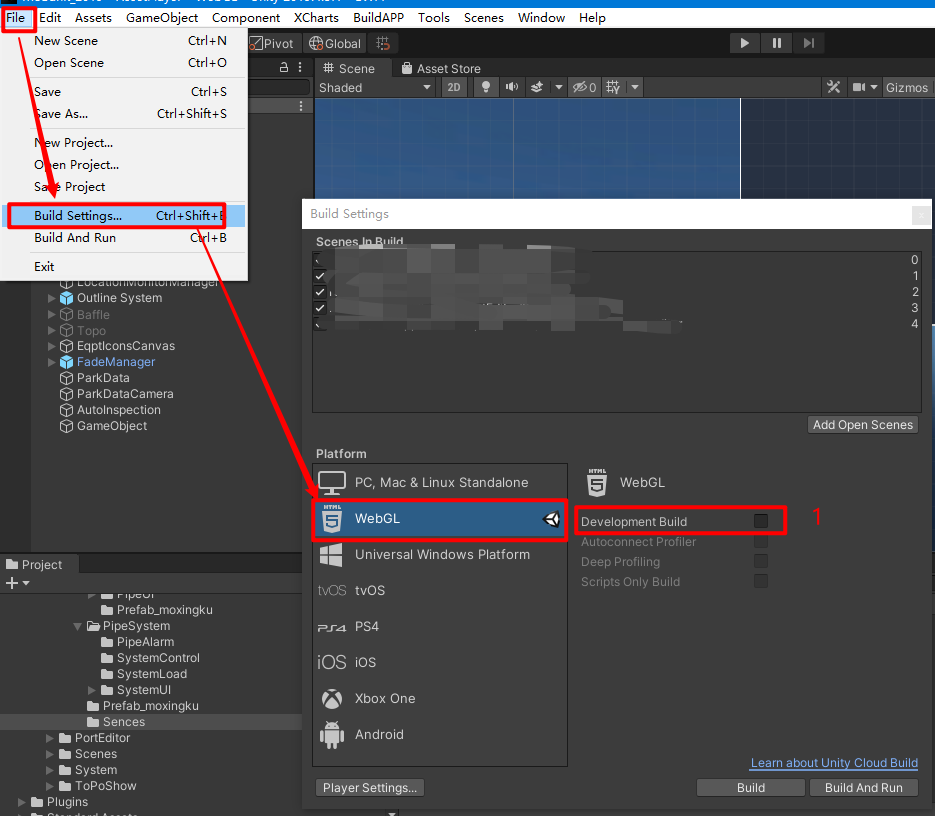
Task: Toggle hidden objects visibility eye icon
Action: (x=584, y=88)
